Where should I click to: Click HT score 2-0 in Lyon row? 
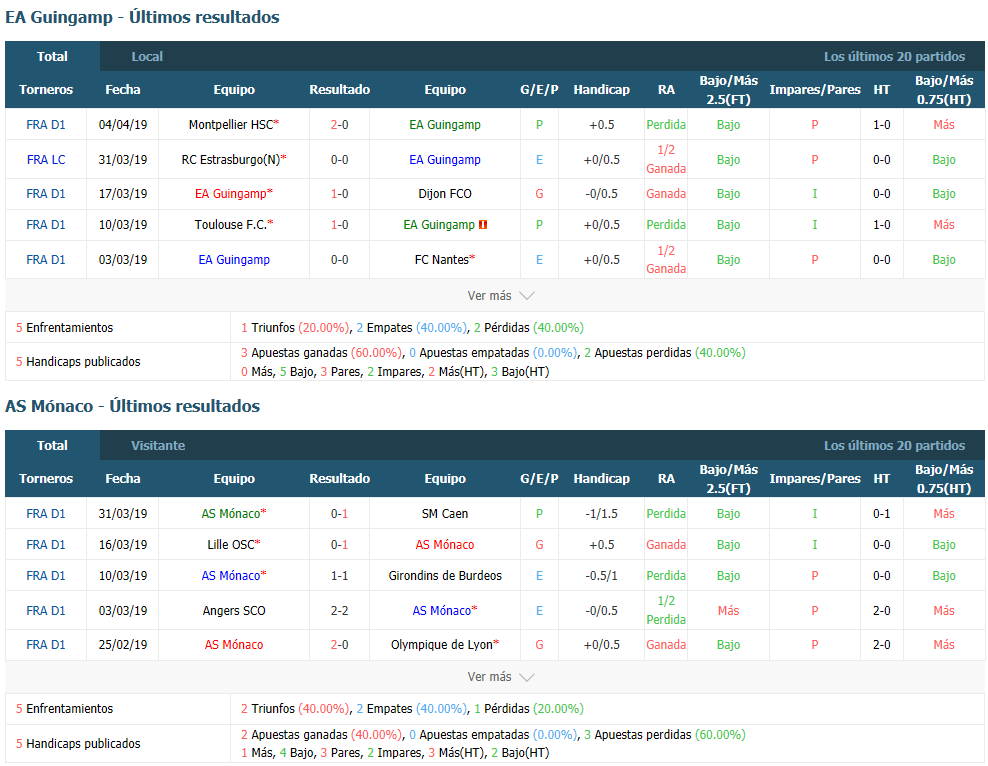(x=882, y=644)
